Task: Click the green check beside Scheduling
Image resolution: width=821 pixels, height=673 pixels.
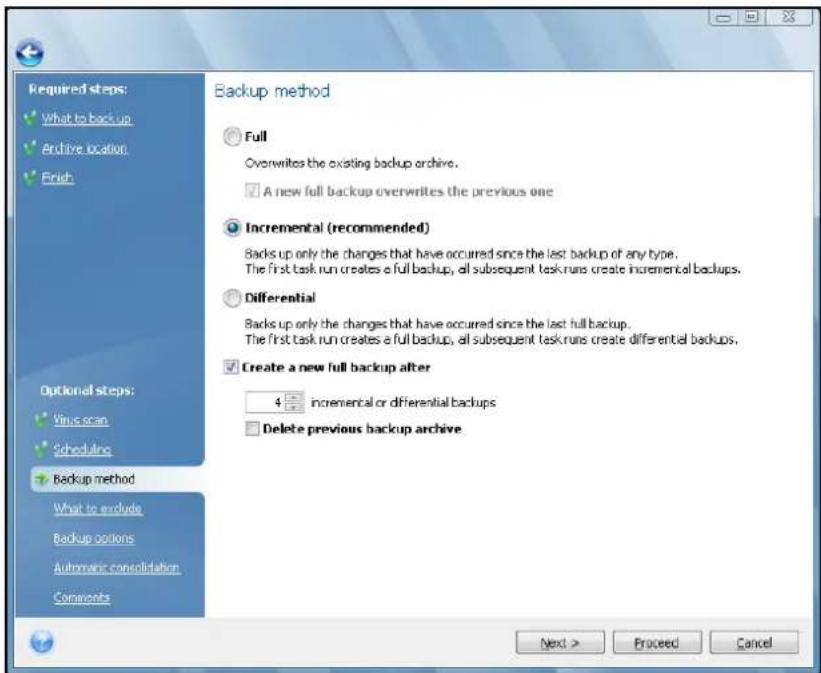Action: [41, 449]
